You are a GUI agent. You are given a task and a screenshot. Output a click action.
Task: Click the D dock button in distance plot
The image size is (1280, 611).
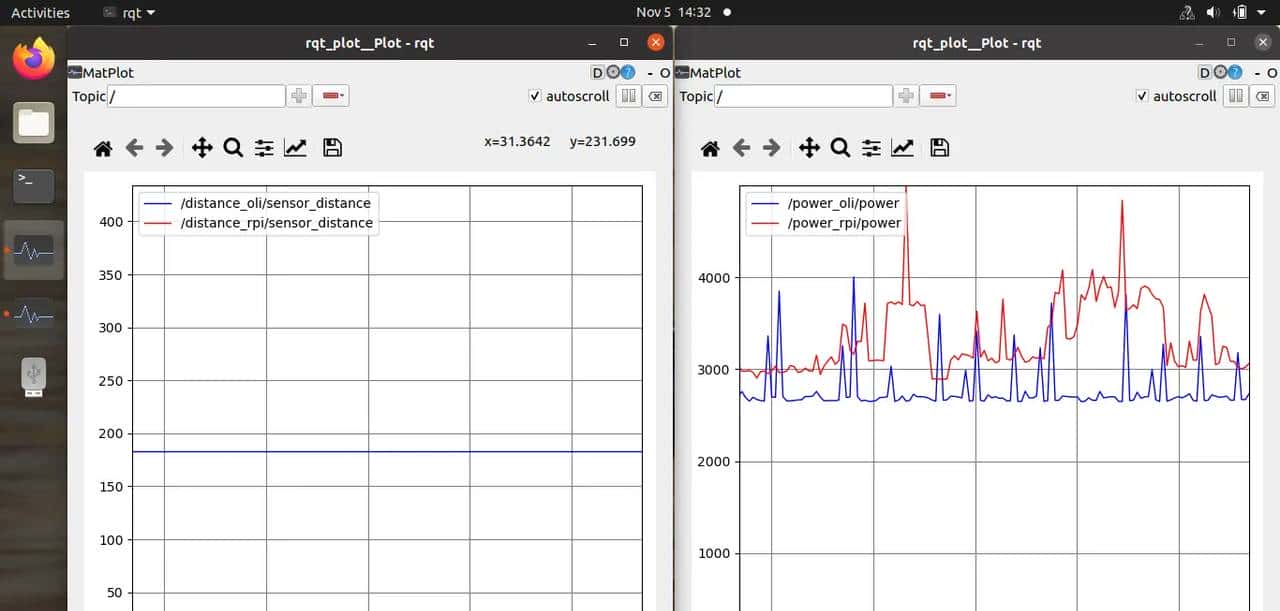click(598, 73)
